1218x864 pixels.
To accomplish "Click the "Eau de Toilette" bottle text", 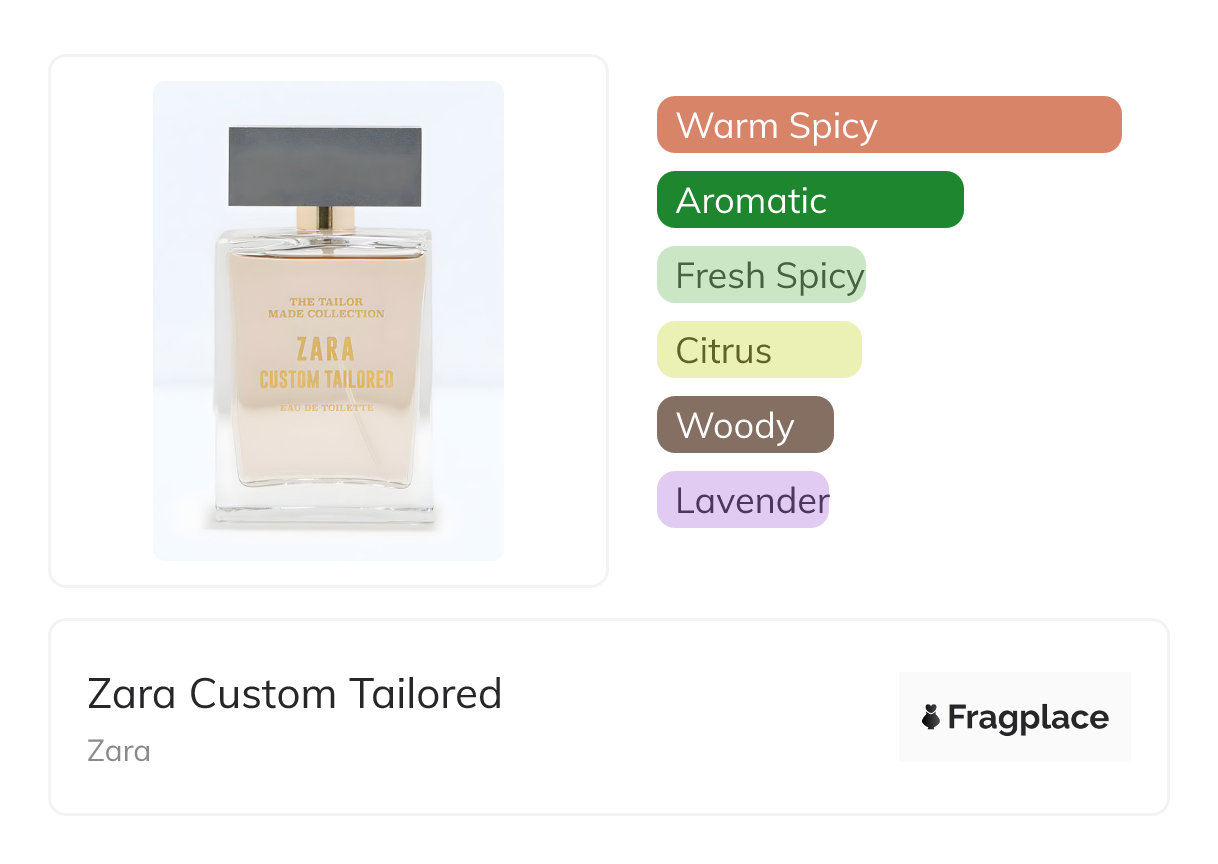I will coord(327,408).
